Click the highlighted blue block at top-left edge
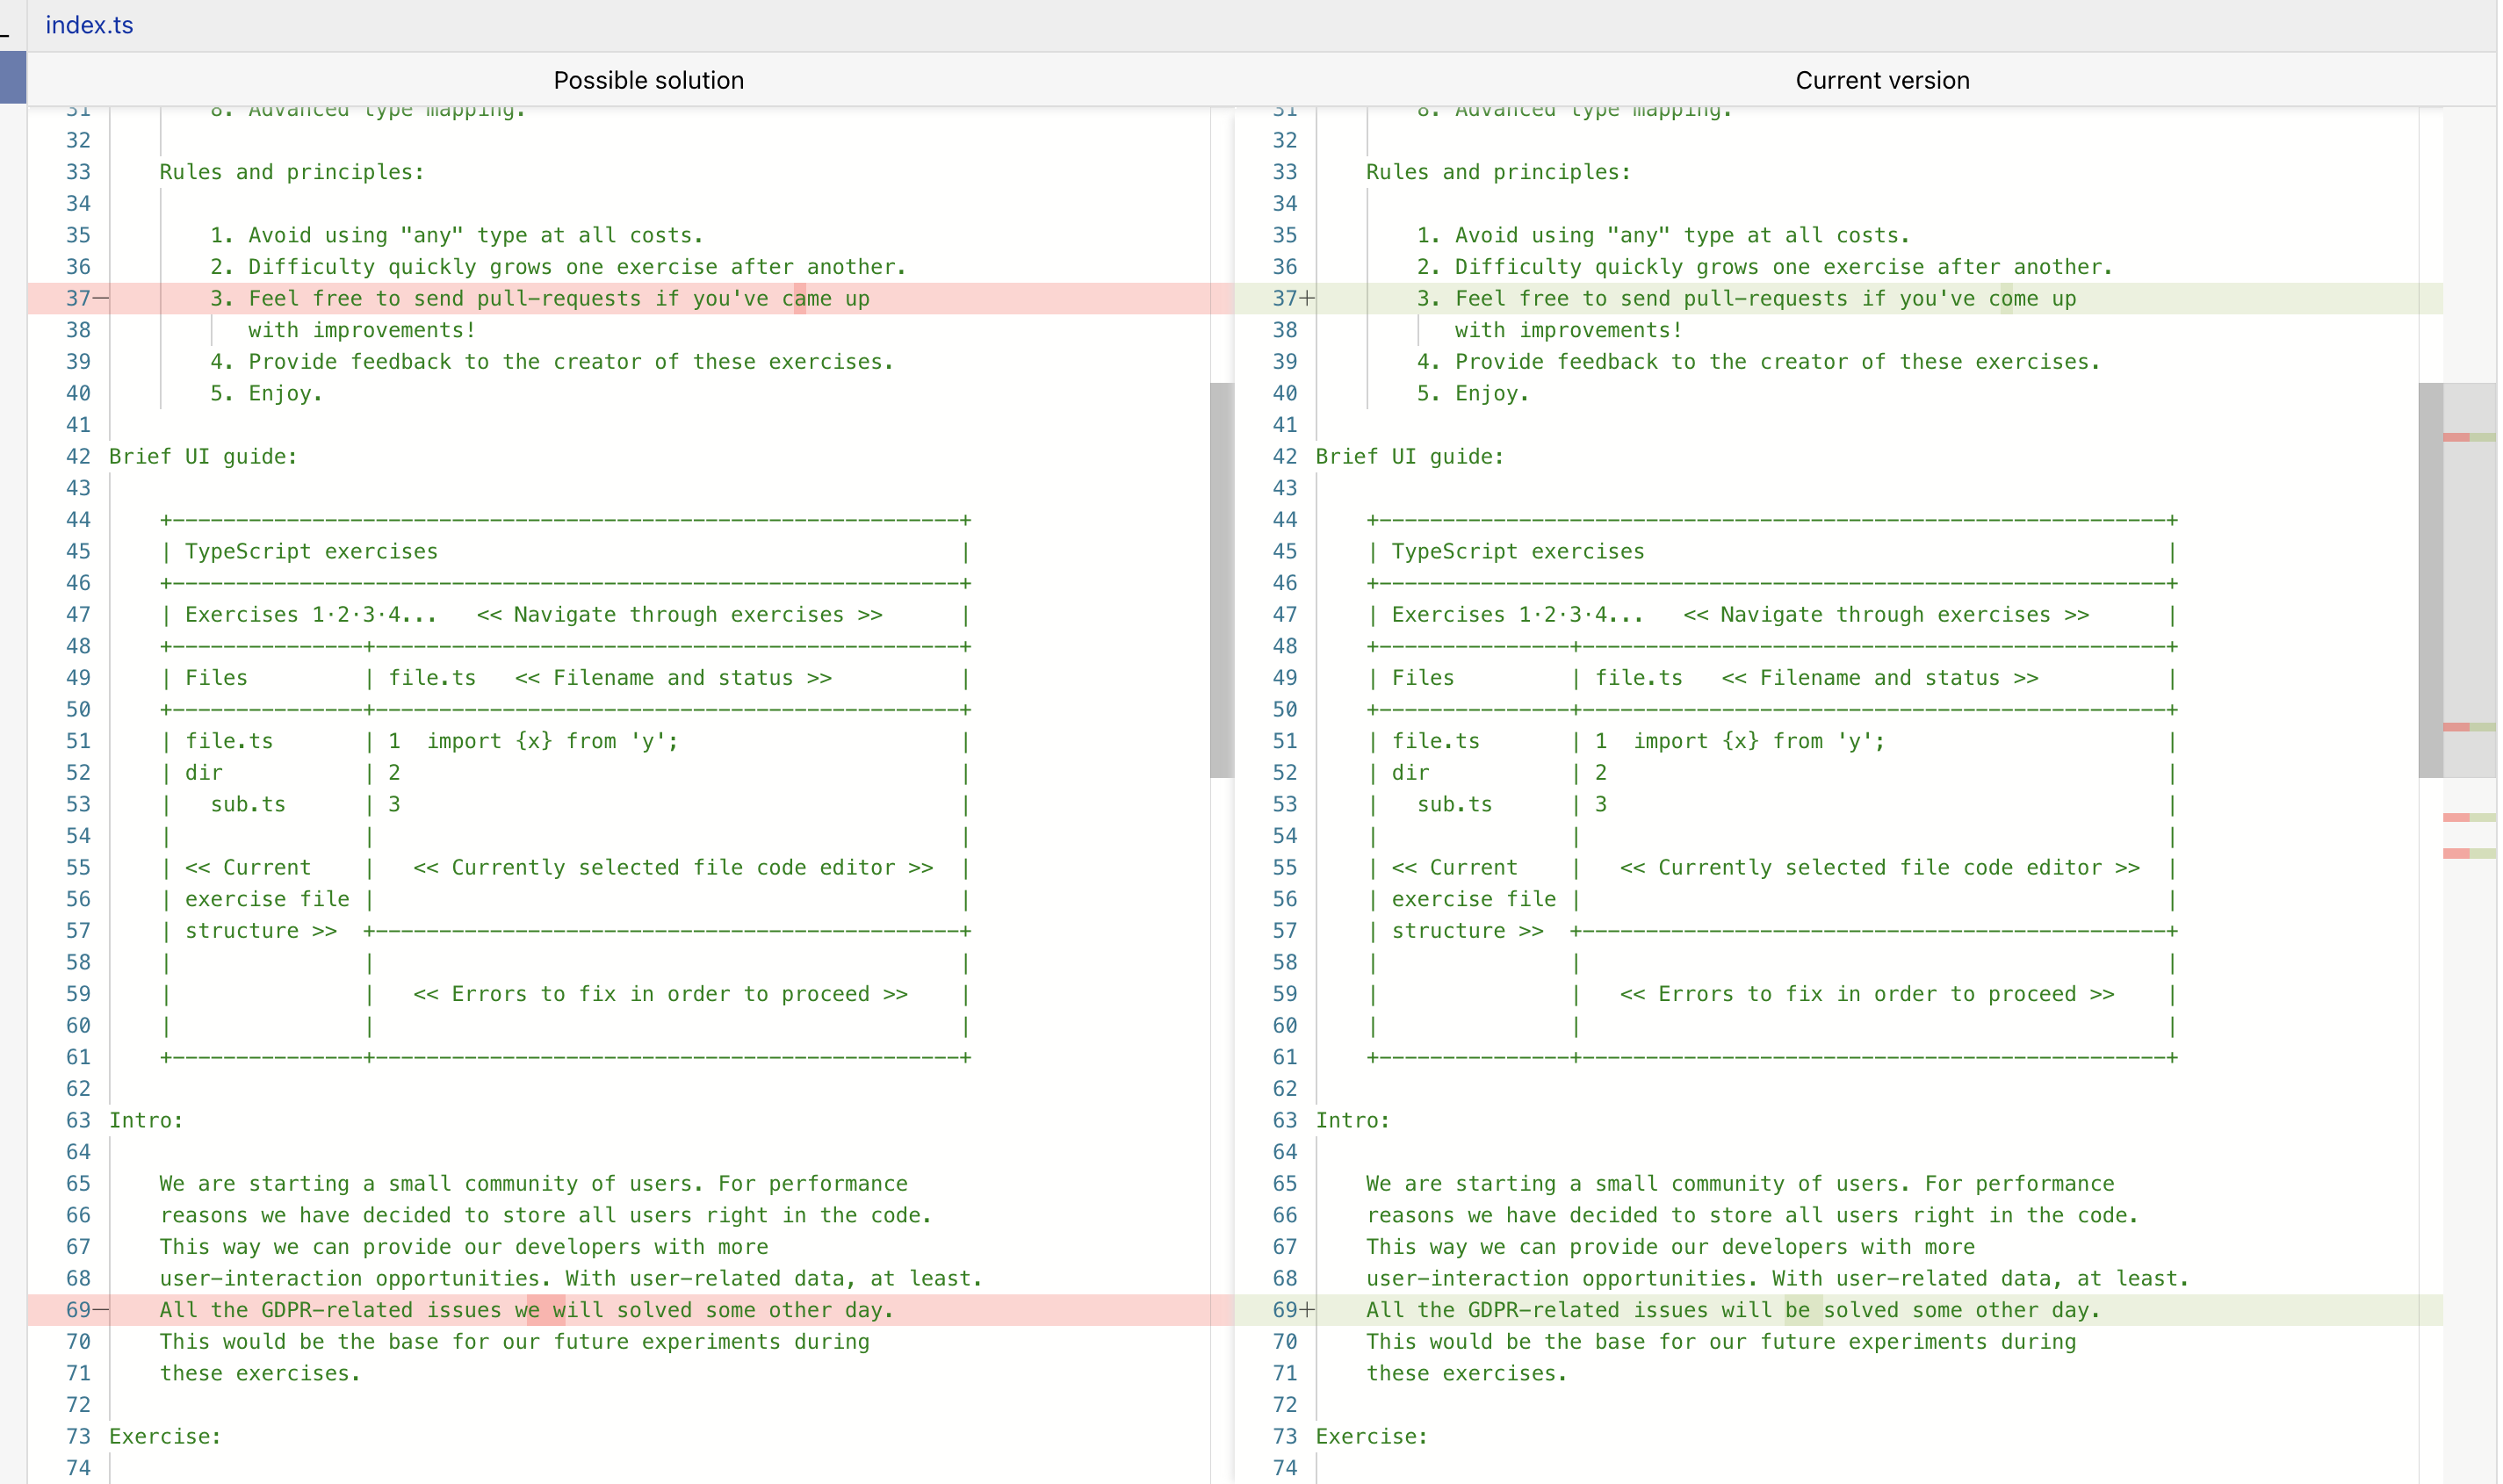The image size is (2503, 1484). (13, 77)
